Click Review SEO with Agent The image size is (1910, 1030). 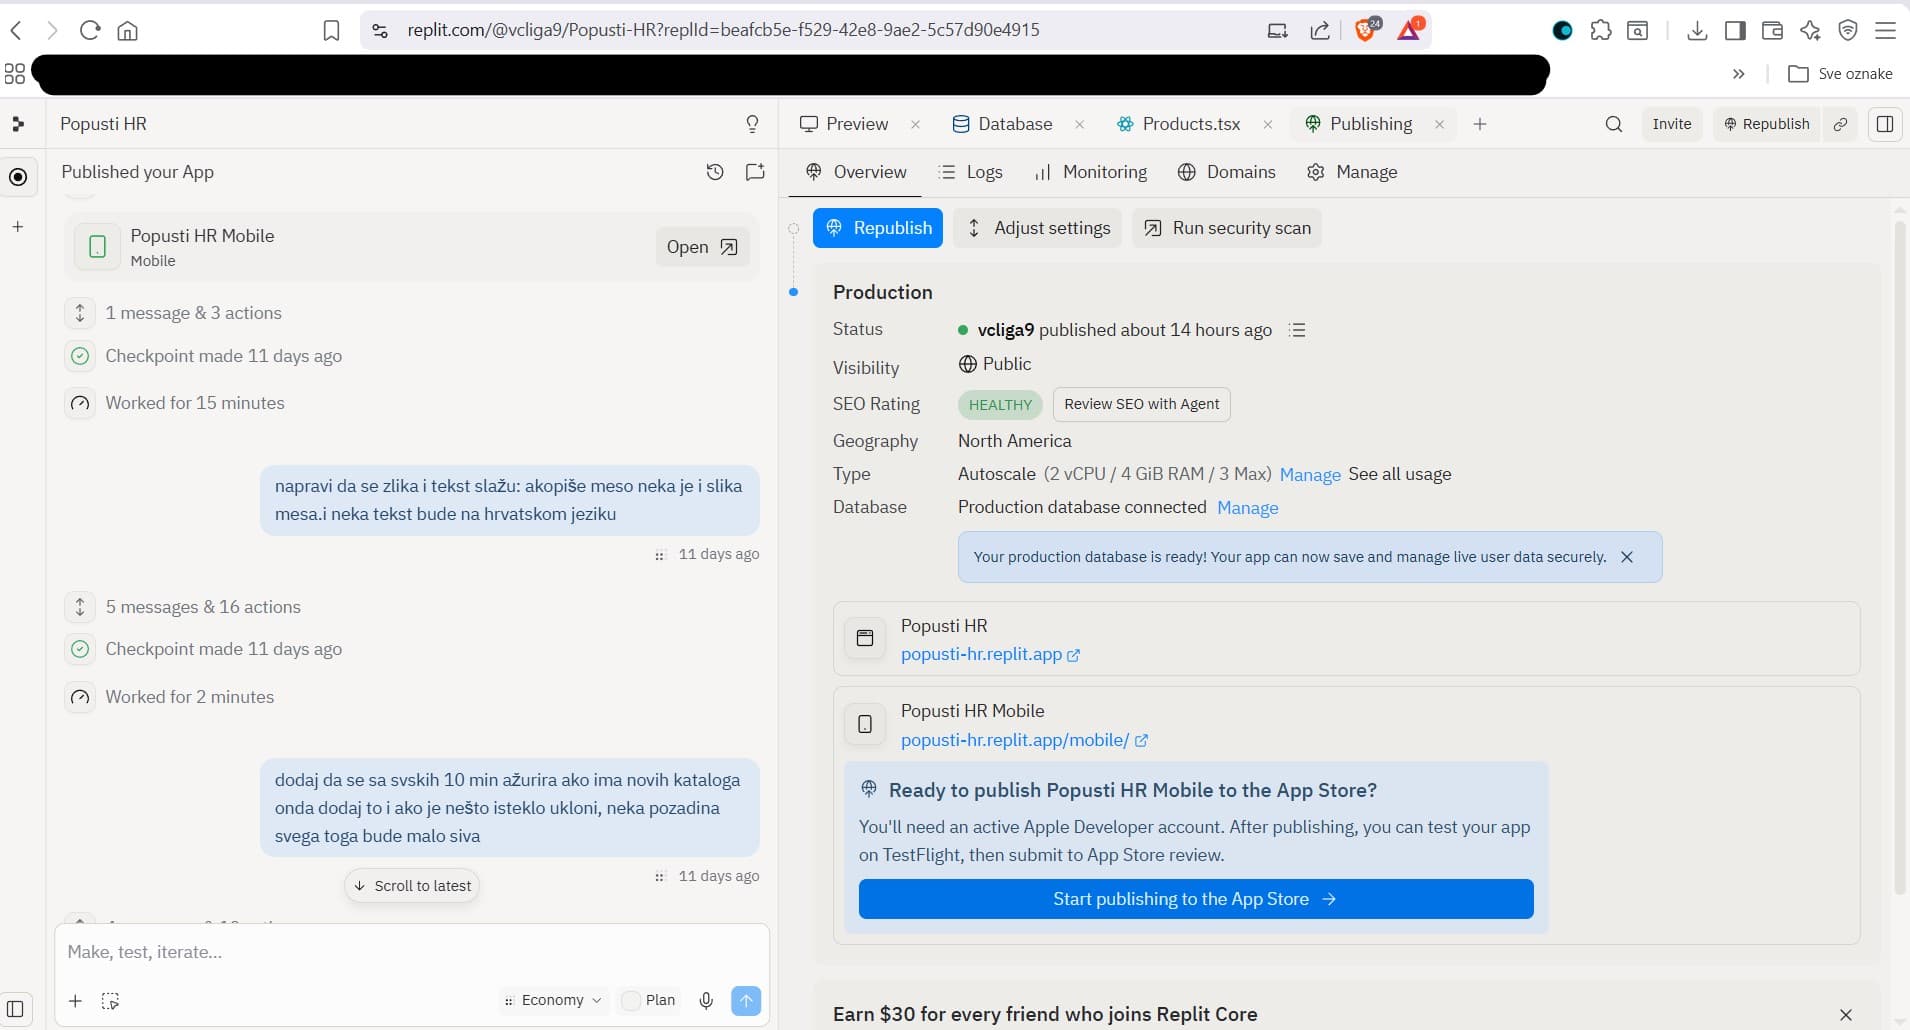(1142, 404)
